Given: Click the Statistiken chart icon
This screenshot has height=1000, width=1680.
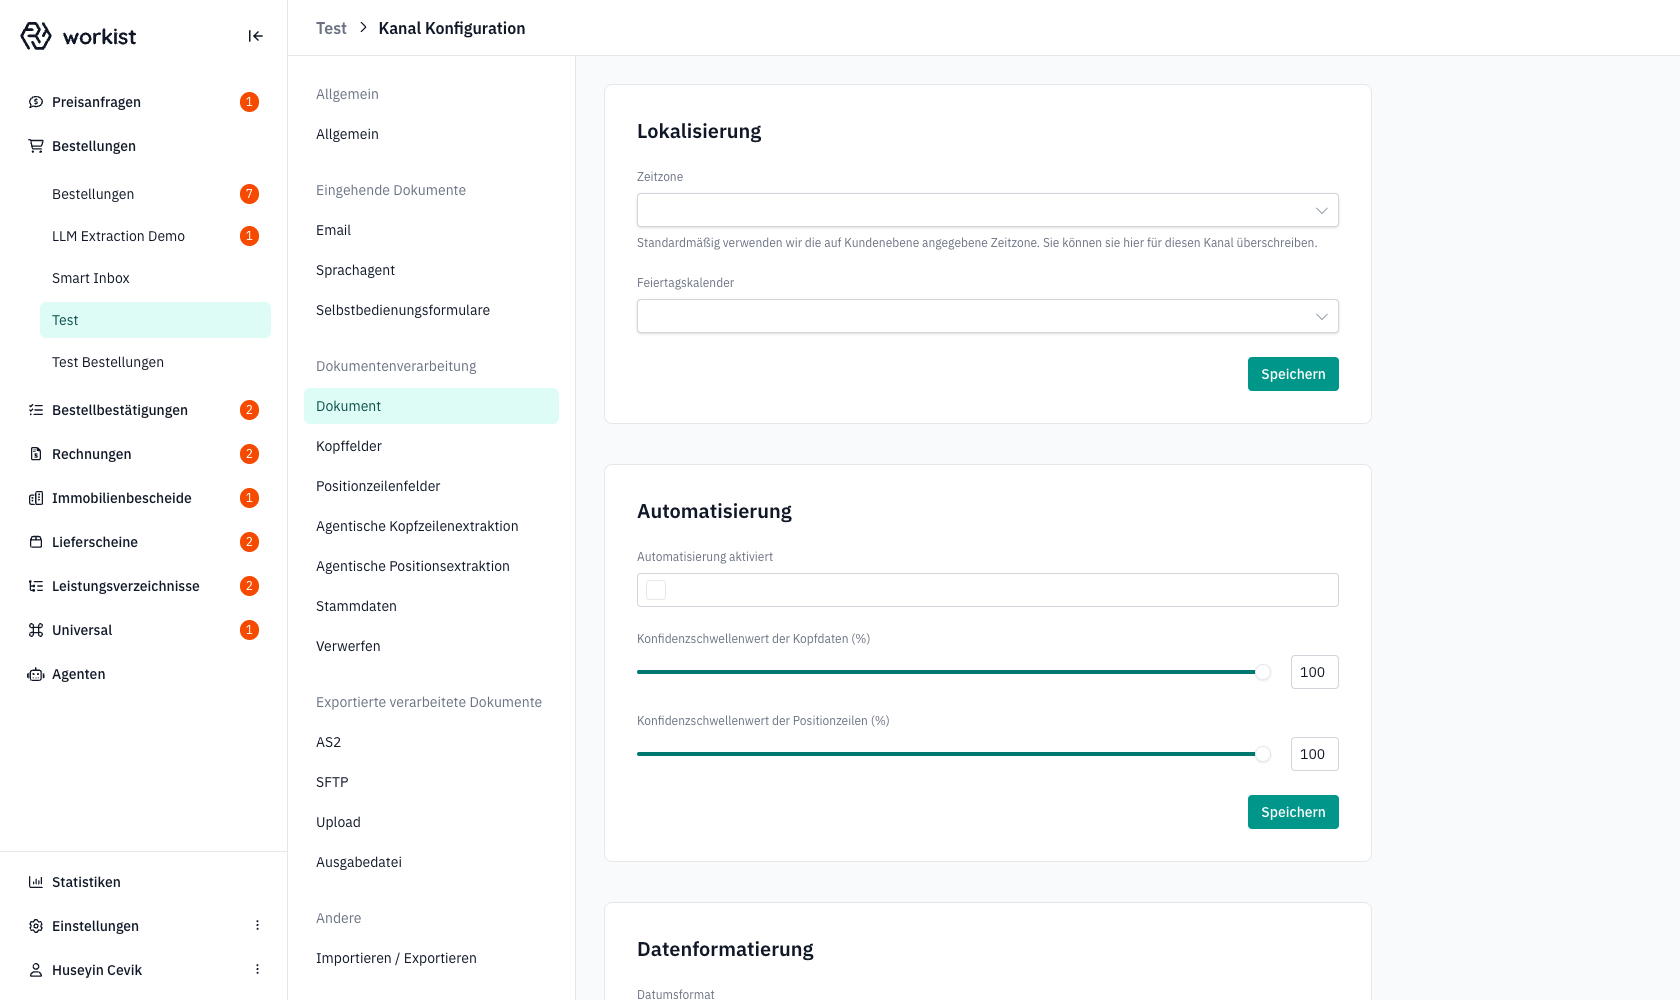Looking at the screenshot, I should coord(36,882).
